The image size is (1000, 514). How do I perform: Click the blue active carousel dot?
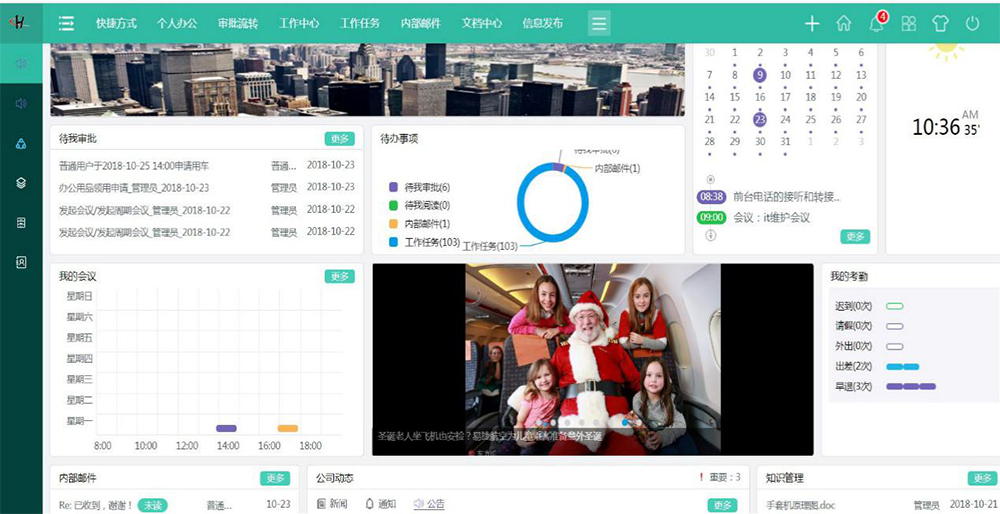(x=625, y=422)
